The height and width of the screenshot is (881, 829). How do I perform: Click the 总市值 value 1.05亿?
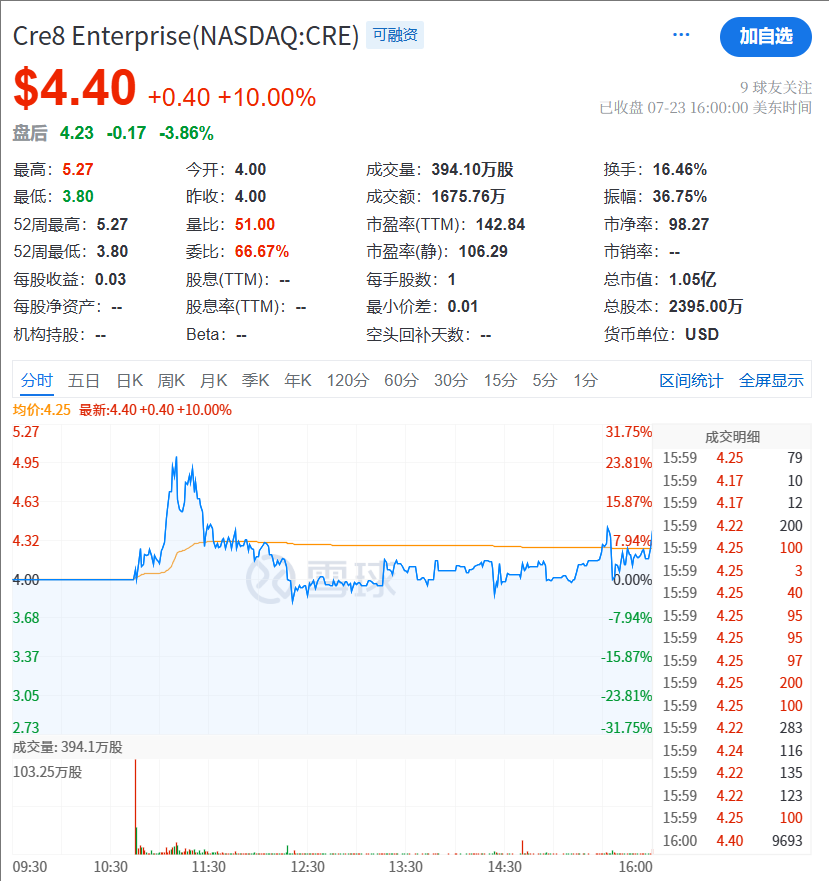coord(692,279)
